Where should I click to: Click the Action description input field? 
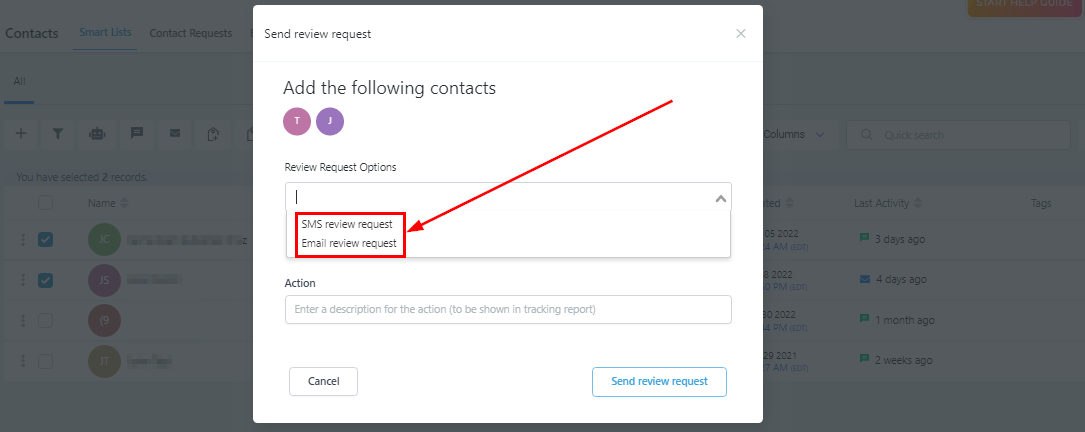click(x=509, y=309)
